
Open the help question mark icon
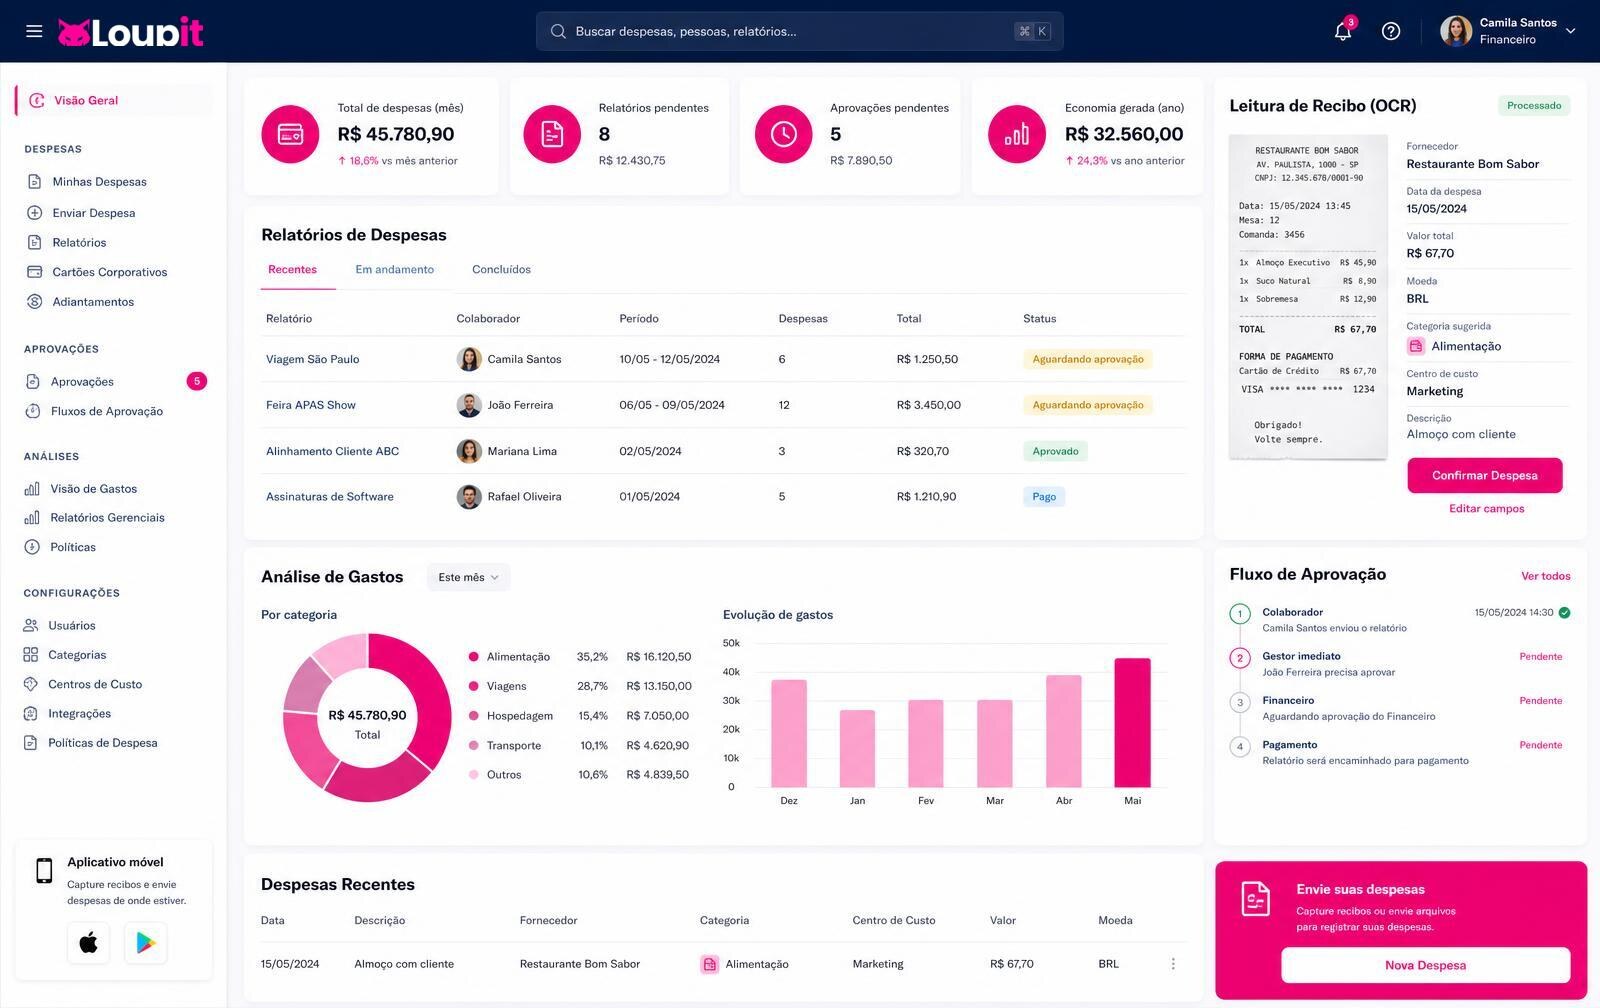tap(1390, 31)
